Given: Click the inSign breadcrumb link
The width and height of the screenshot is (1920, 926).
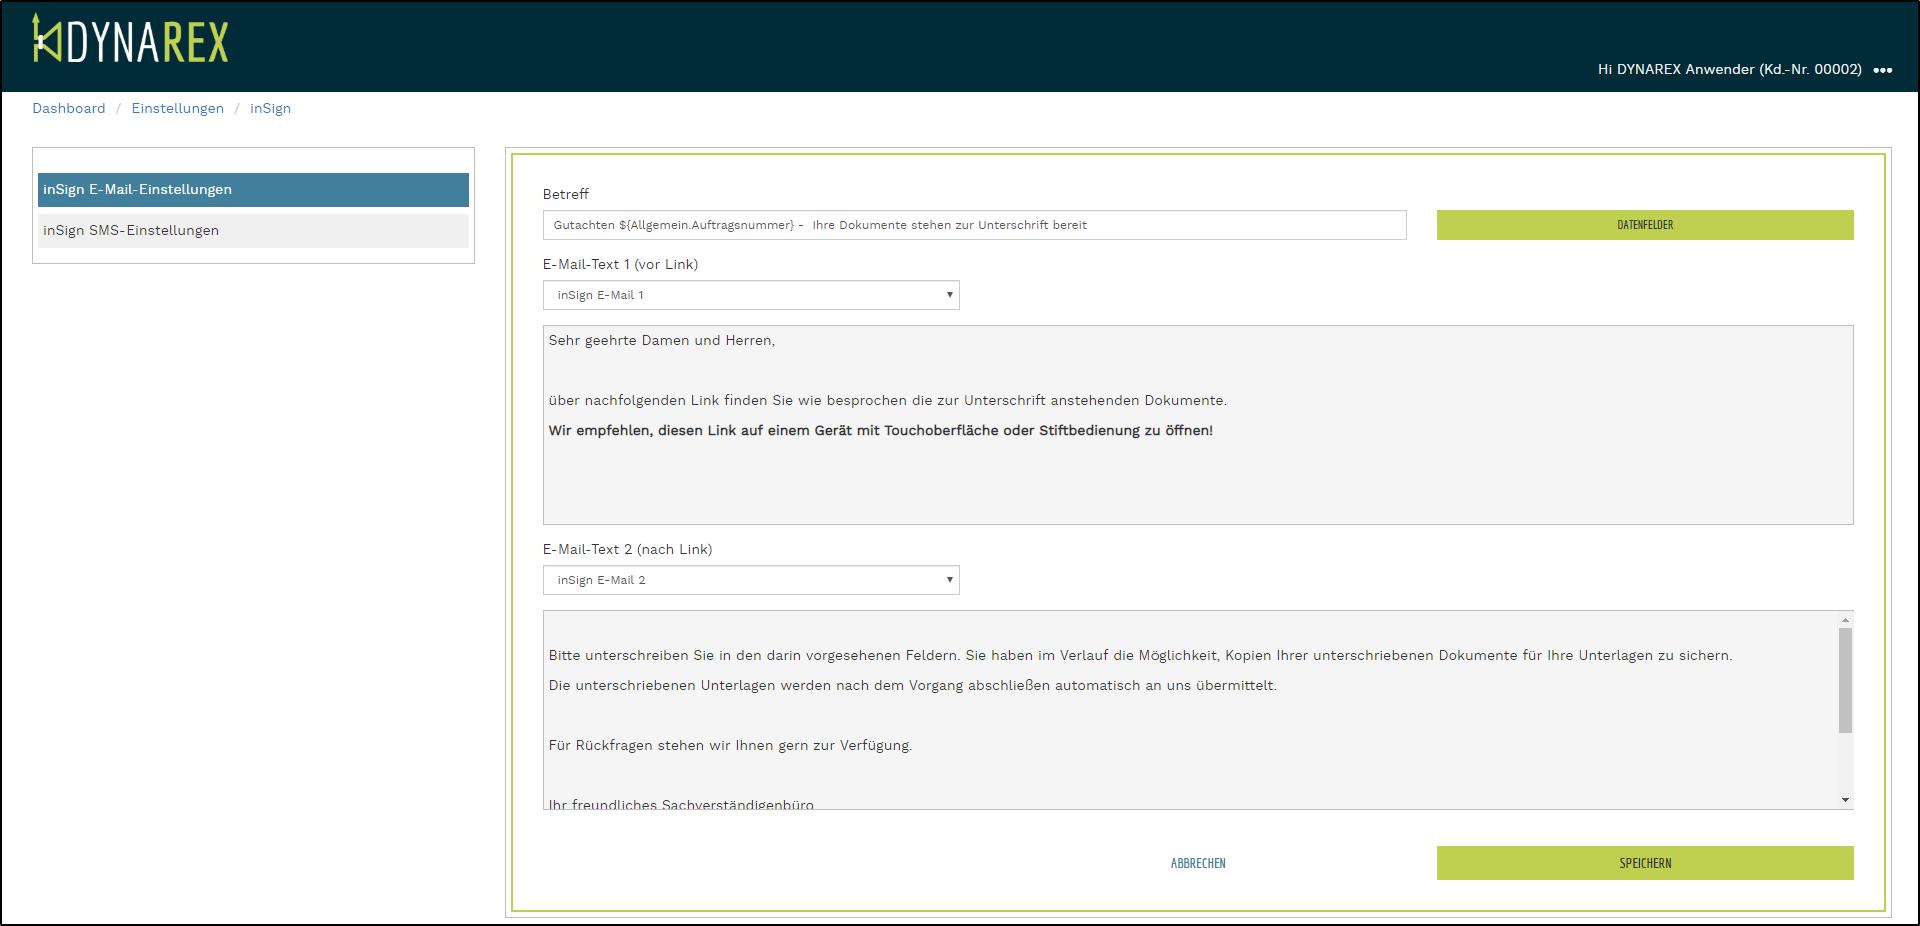Looking at the screenshot, I should point(270,108).
